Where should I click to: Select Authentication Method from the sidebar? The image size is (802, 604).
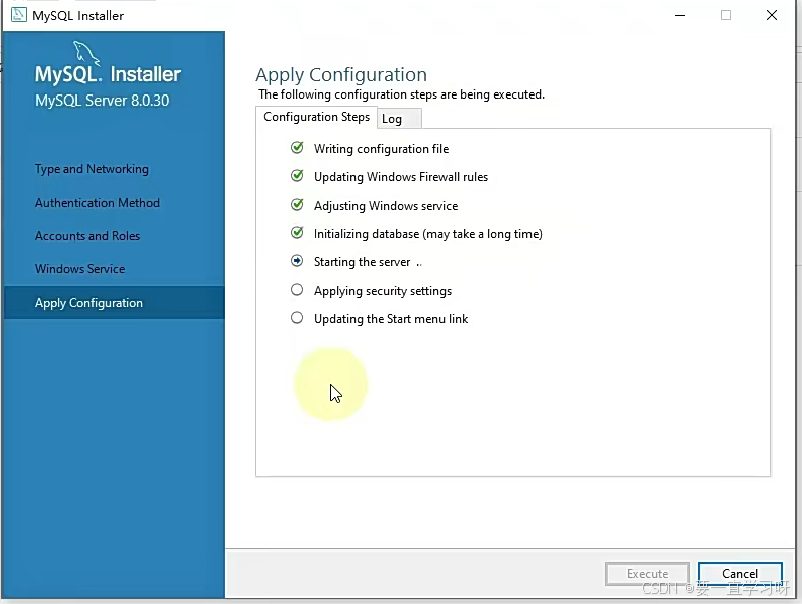[97, 202]
